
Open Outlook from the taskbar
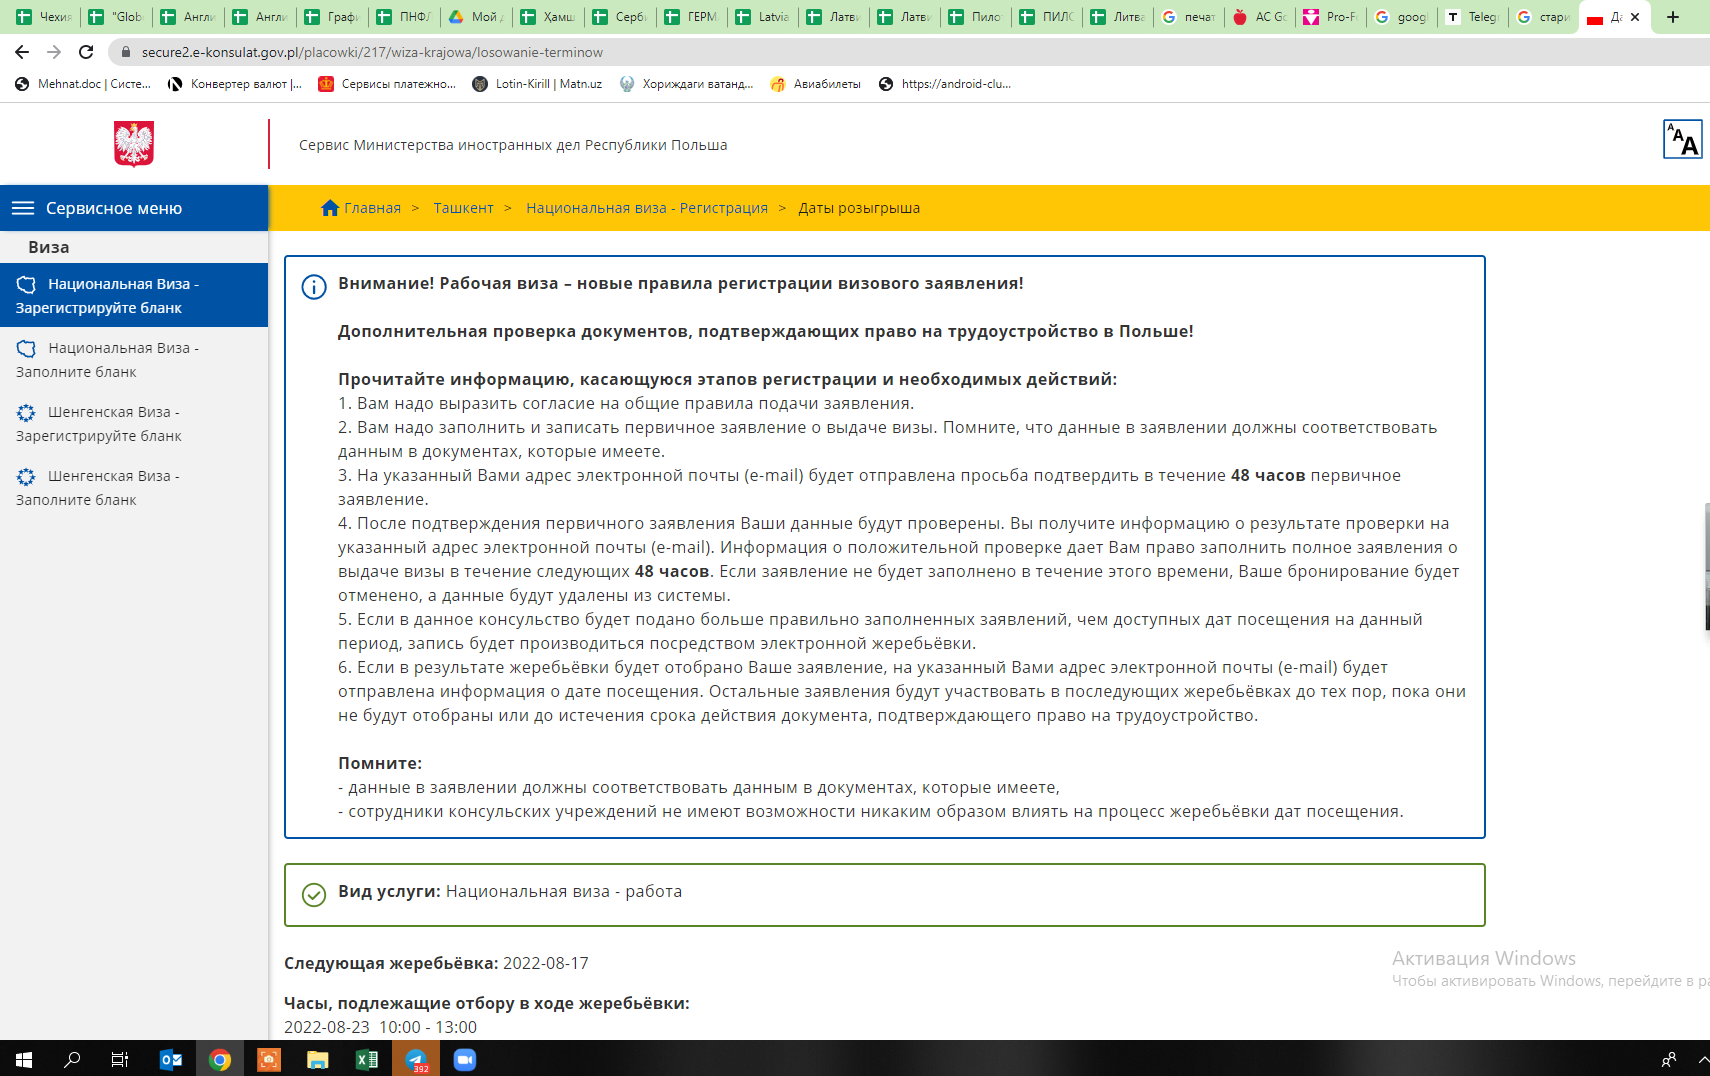[171, 1059]
